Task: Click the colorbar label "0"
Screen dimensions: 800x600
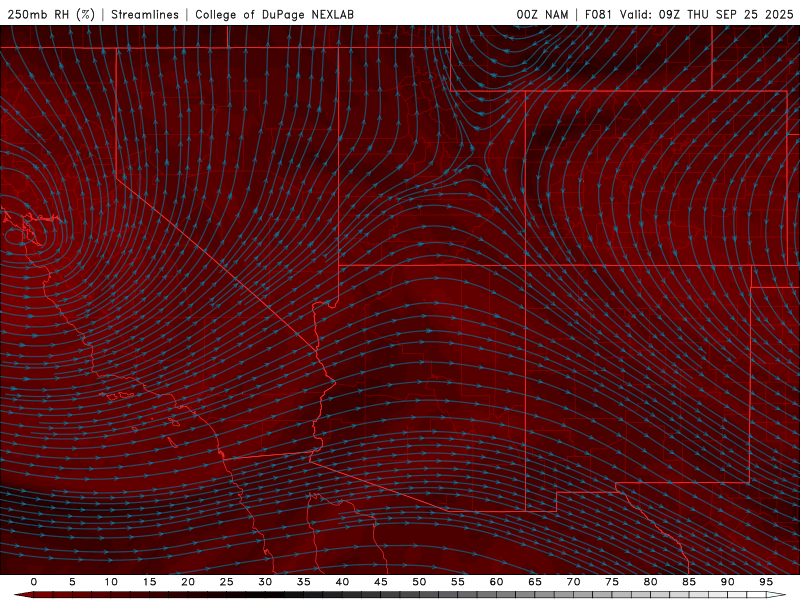Action: point(34,582)
